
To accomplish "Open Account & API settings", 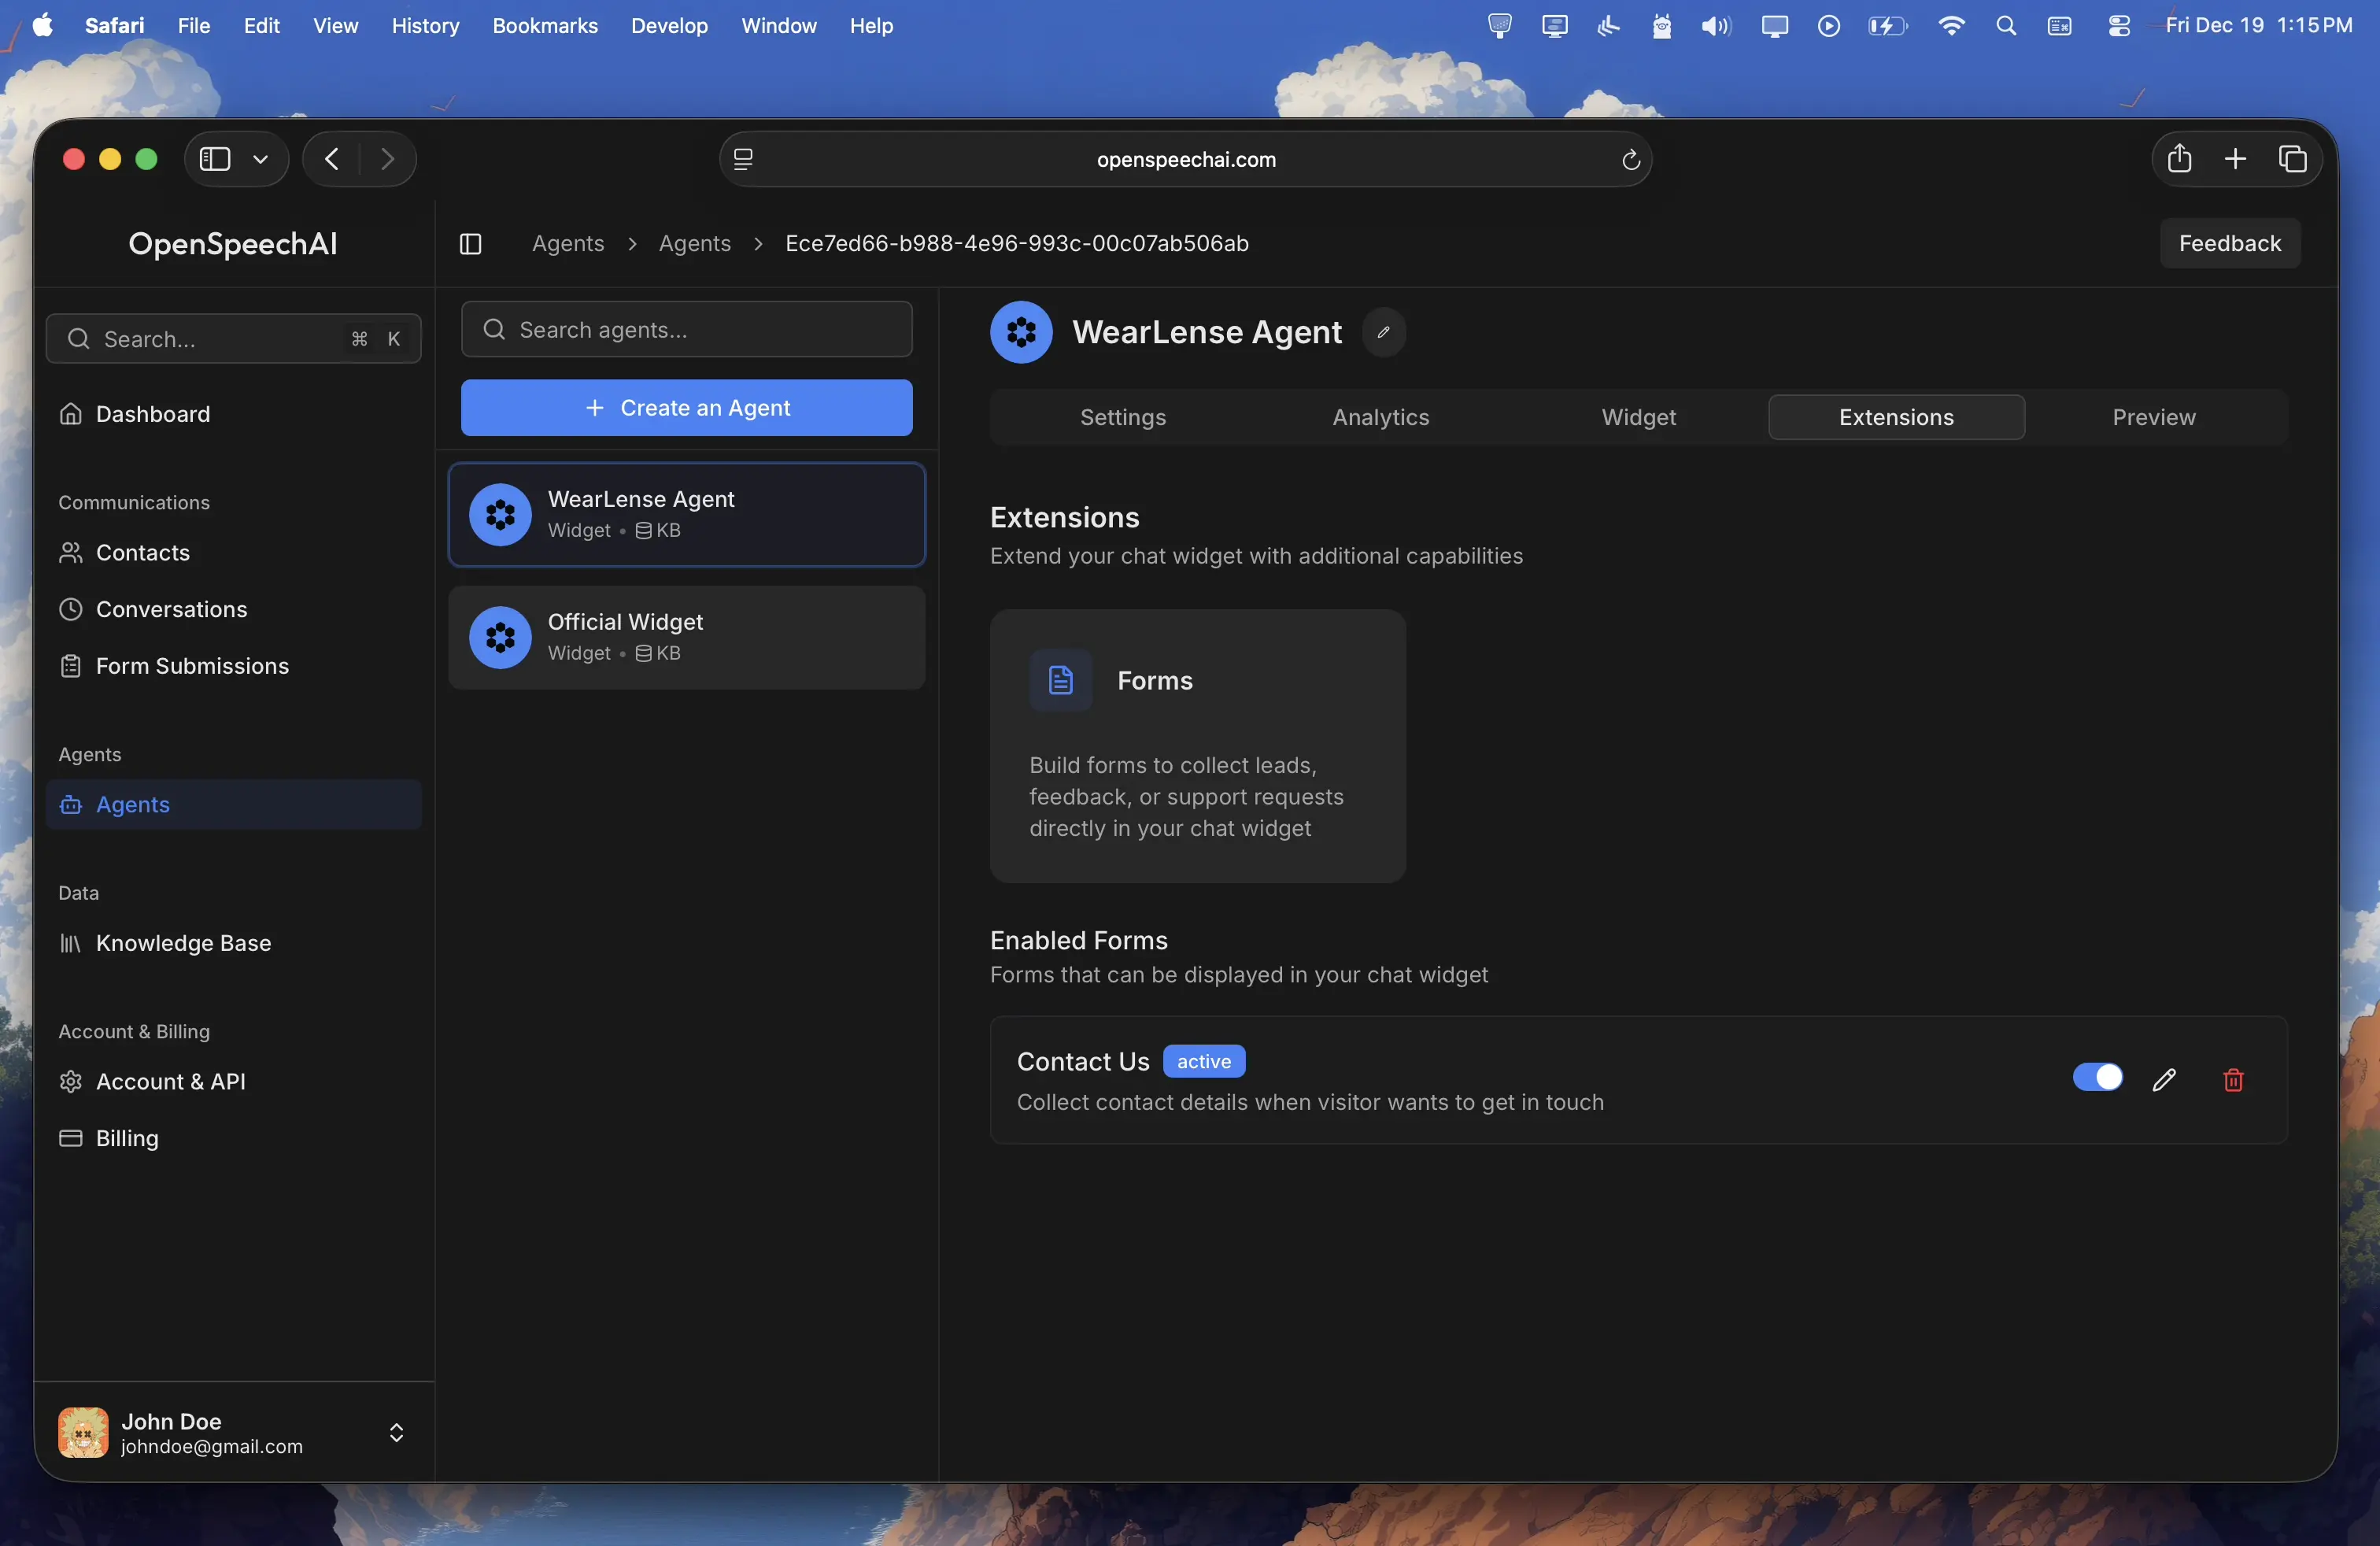I will [x=233, y=1081].
